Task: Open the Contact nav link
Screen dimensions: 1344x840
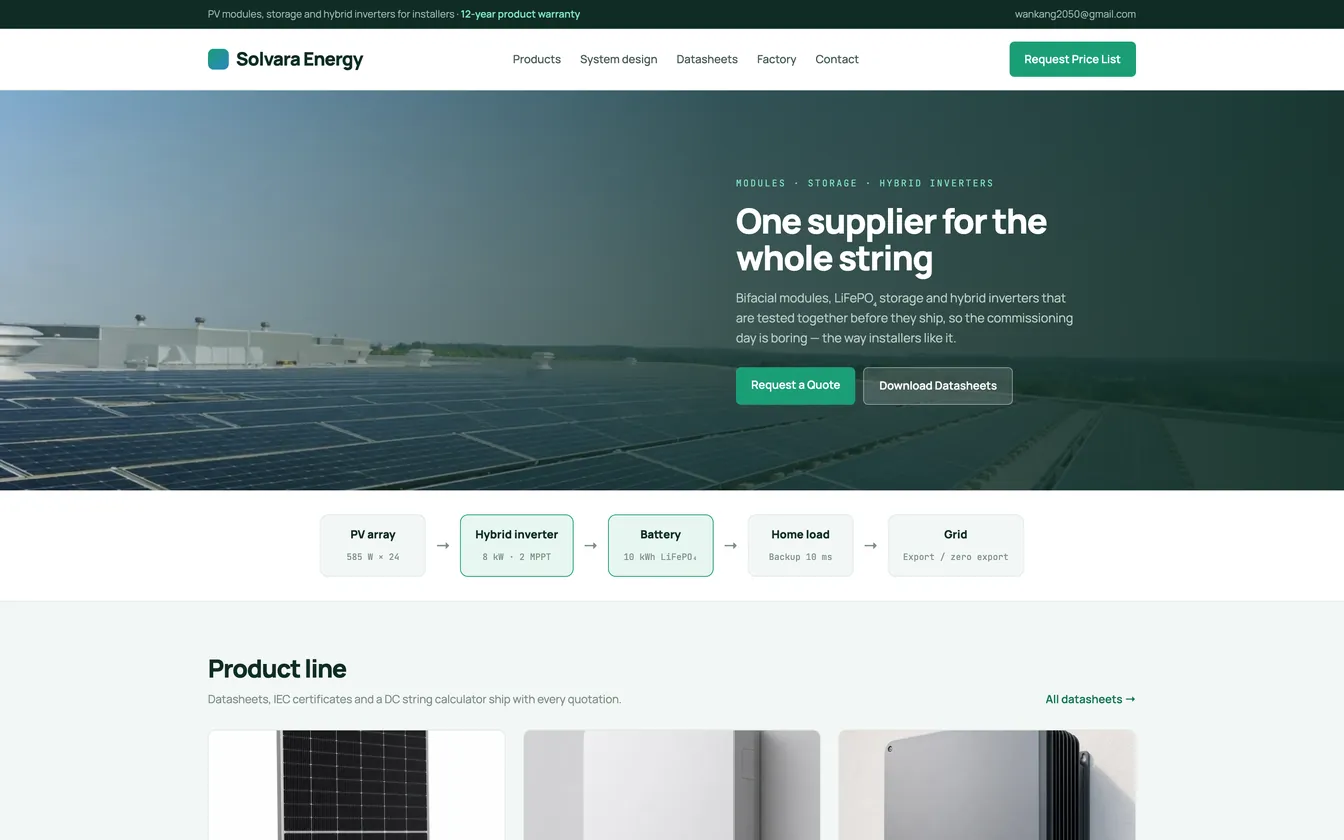Action: coord(837,59)
